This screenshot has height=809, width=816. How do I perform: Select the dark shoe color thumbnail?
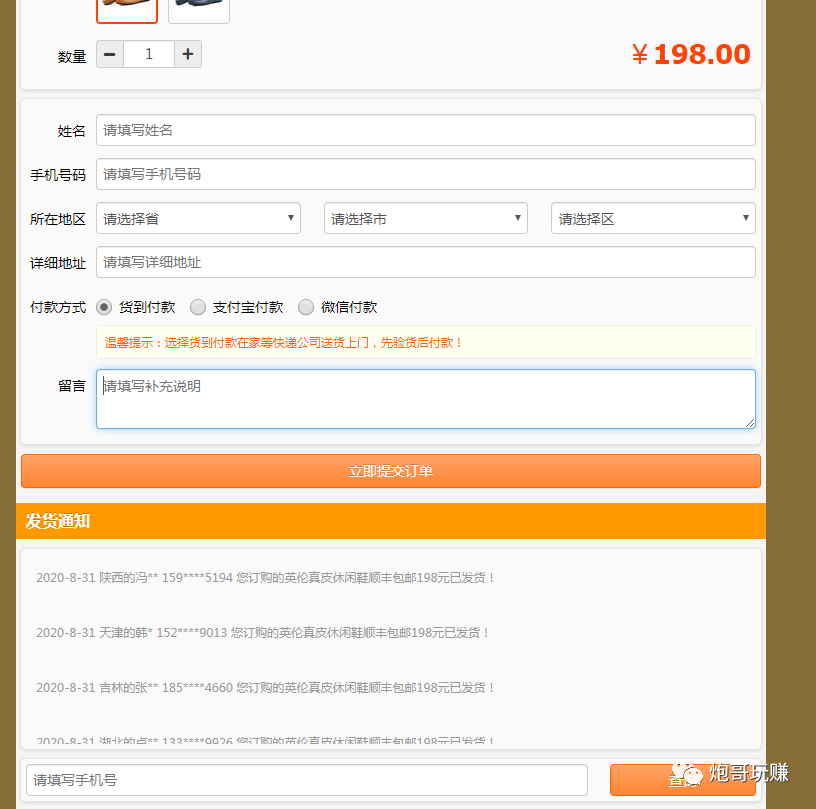[x=198, y=8]
